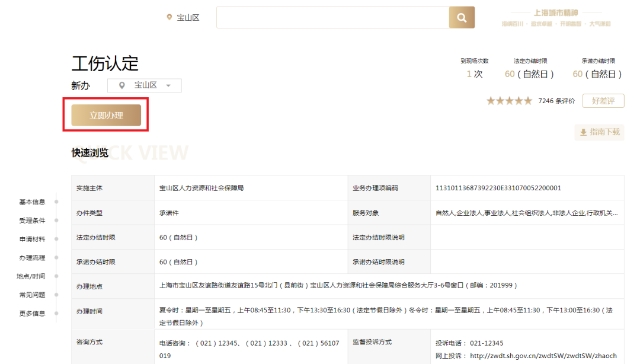Screen dimensions: 640x364
Task: Click the 网上投诉 URL link
Action: [x=543, y=356]
